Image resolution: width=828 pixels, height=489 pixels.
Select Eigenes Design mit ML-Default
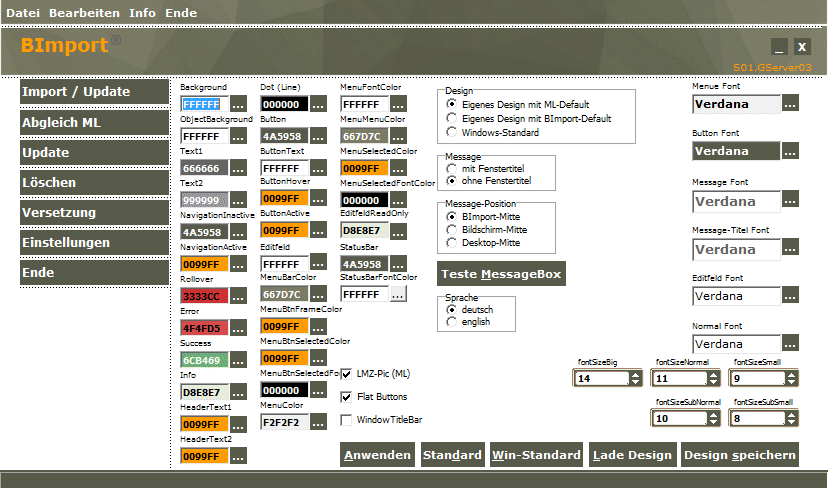(518, 104)
